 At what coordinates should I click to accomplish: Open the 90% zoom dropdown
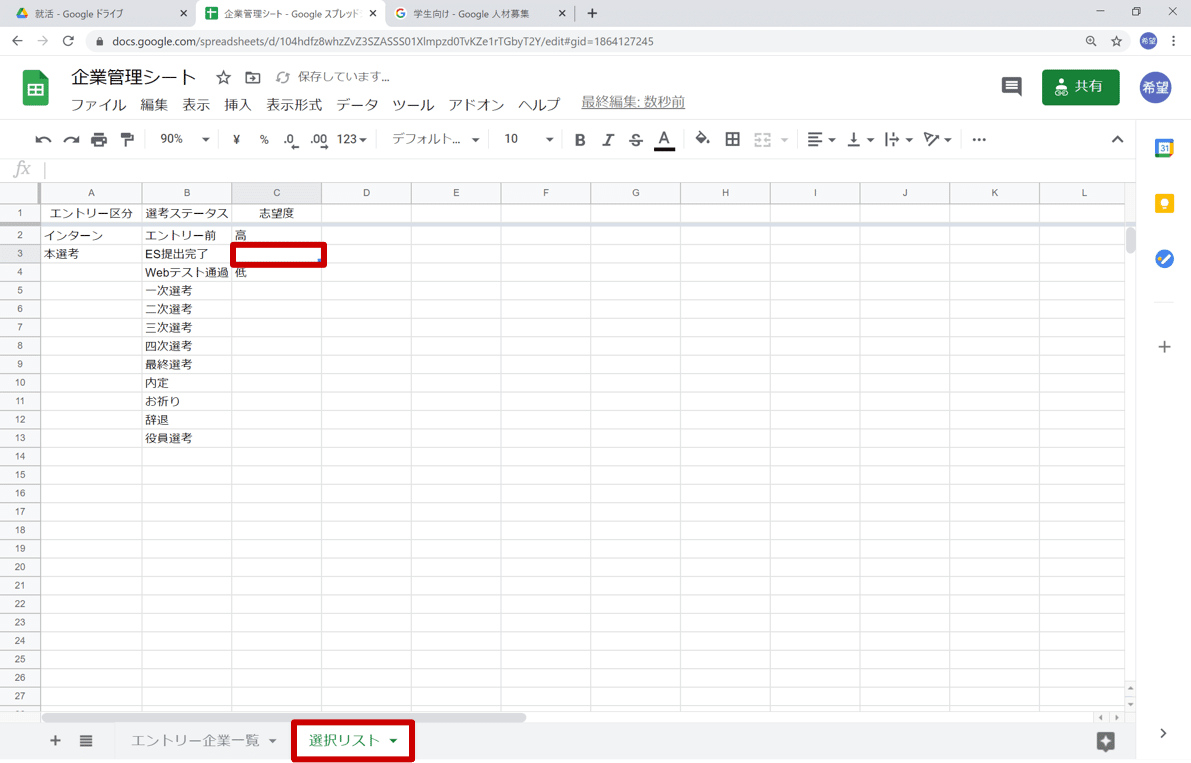[184, 140]
